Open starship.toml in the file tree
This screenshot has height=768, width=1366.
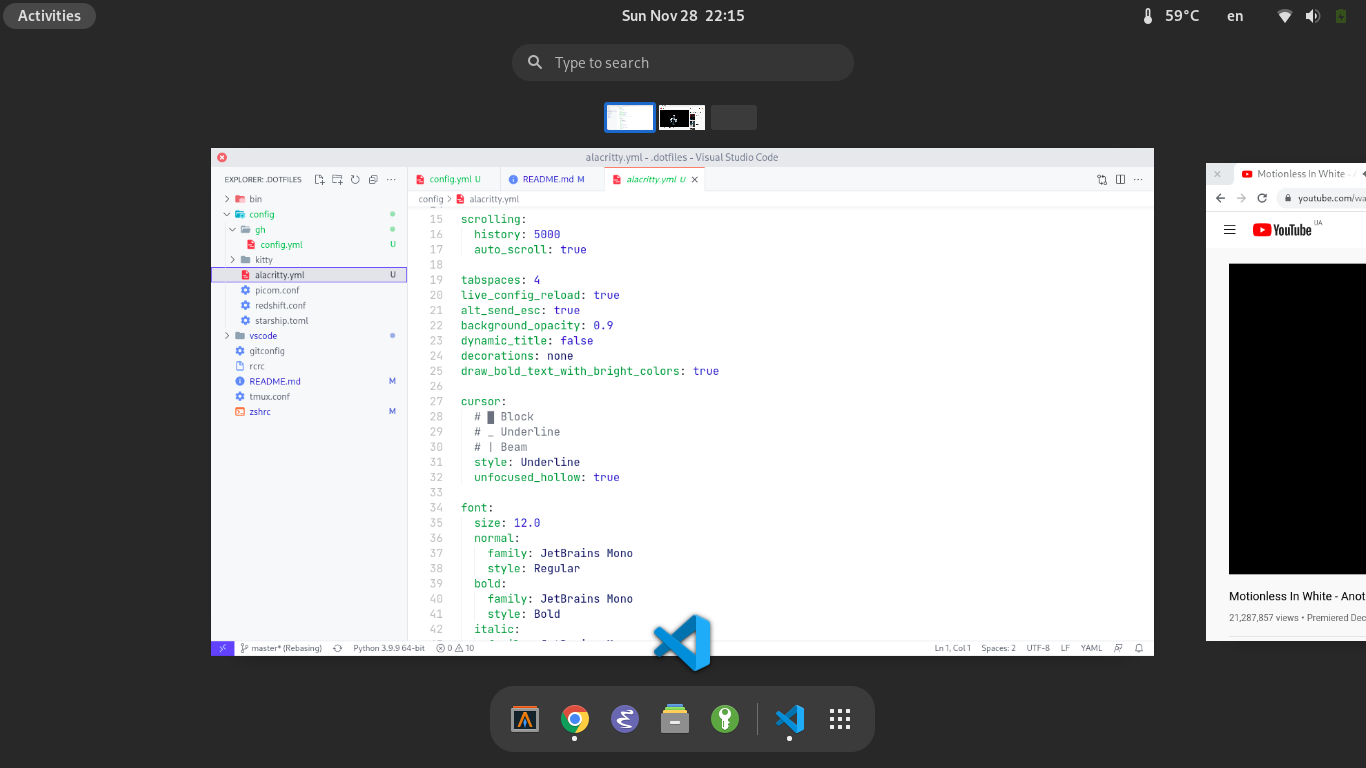[x=281, y=321]
